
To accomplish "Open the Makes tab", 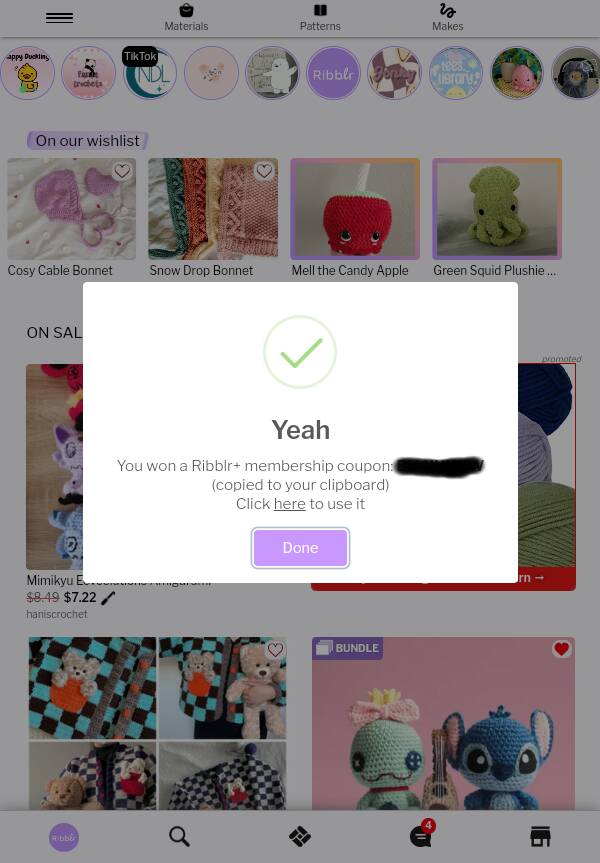I will pos(448,18).
